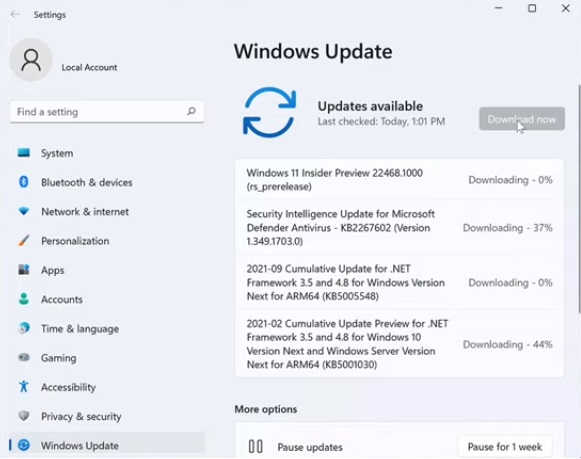The image size is (581, 459).
Task: Click the search magnifier icon
Action: 191,111
